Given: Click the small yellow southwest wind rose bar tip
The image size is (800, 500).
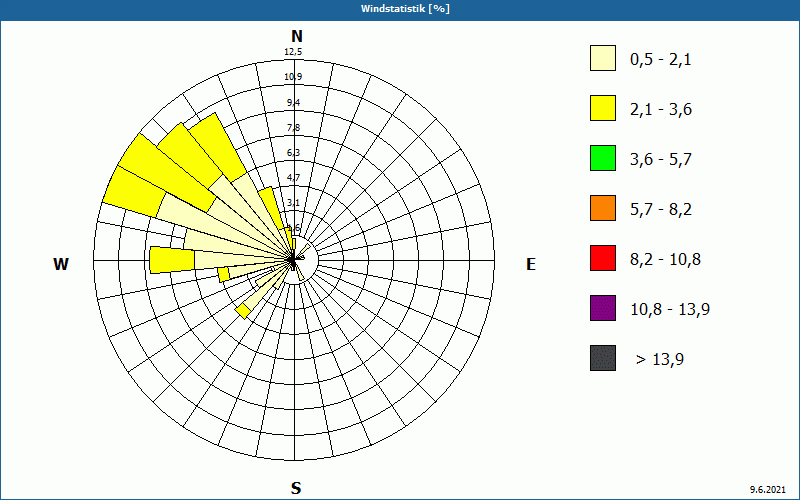Looking at the screenshot, I should (243, 311).
